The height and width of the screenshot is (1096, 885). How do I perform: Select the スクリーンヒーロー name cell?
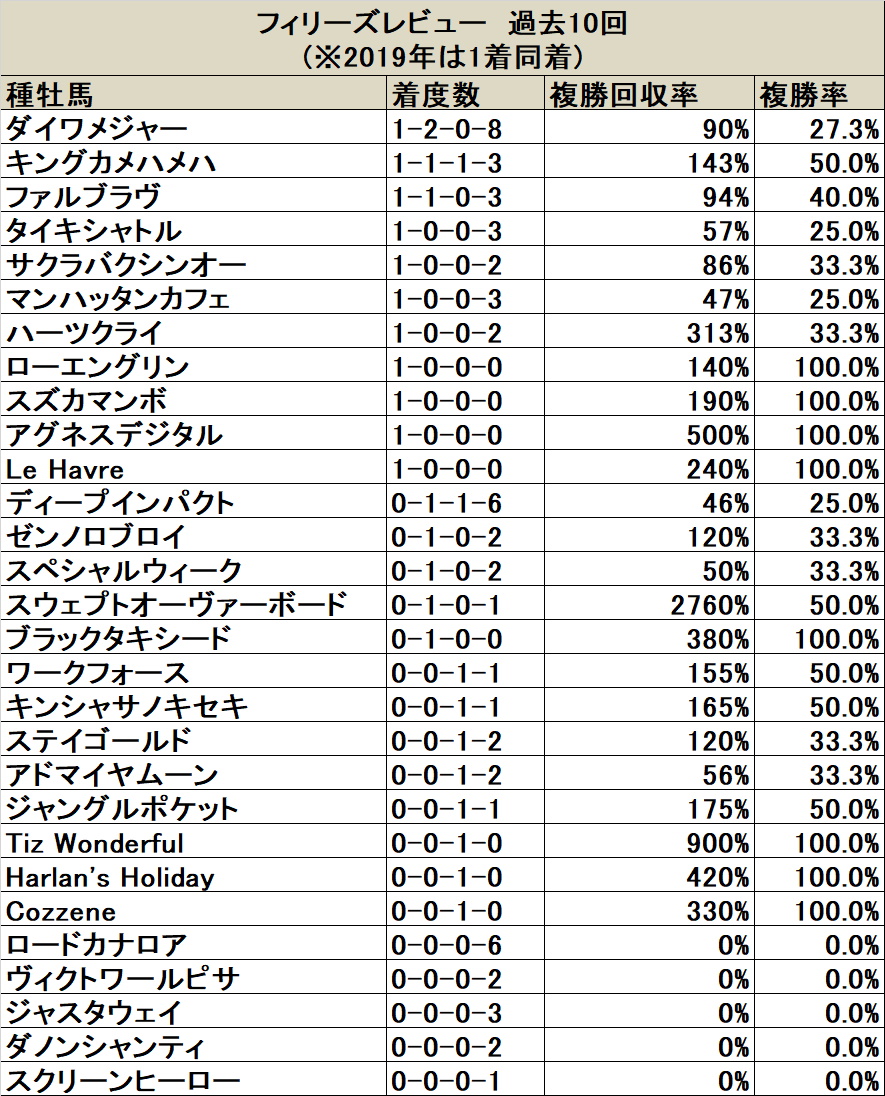194,1081
